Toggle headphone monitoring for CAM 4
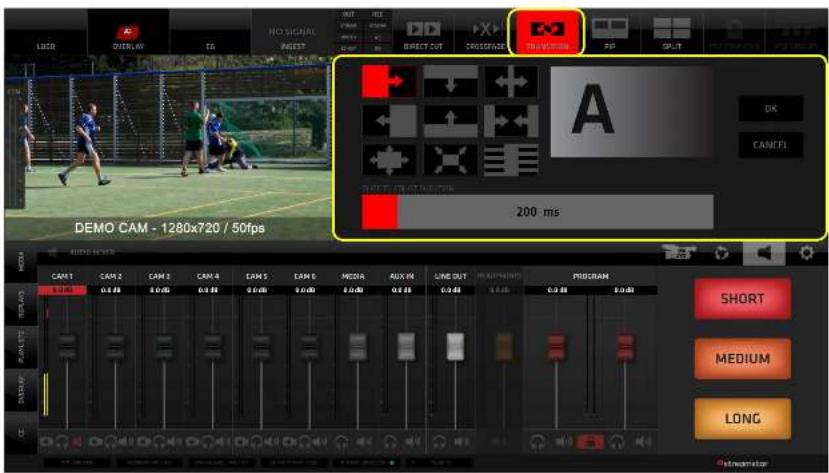The width and height of the screenshot is (829, 473). [x=208, y=441]
